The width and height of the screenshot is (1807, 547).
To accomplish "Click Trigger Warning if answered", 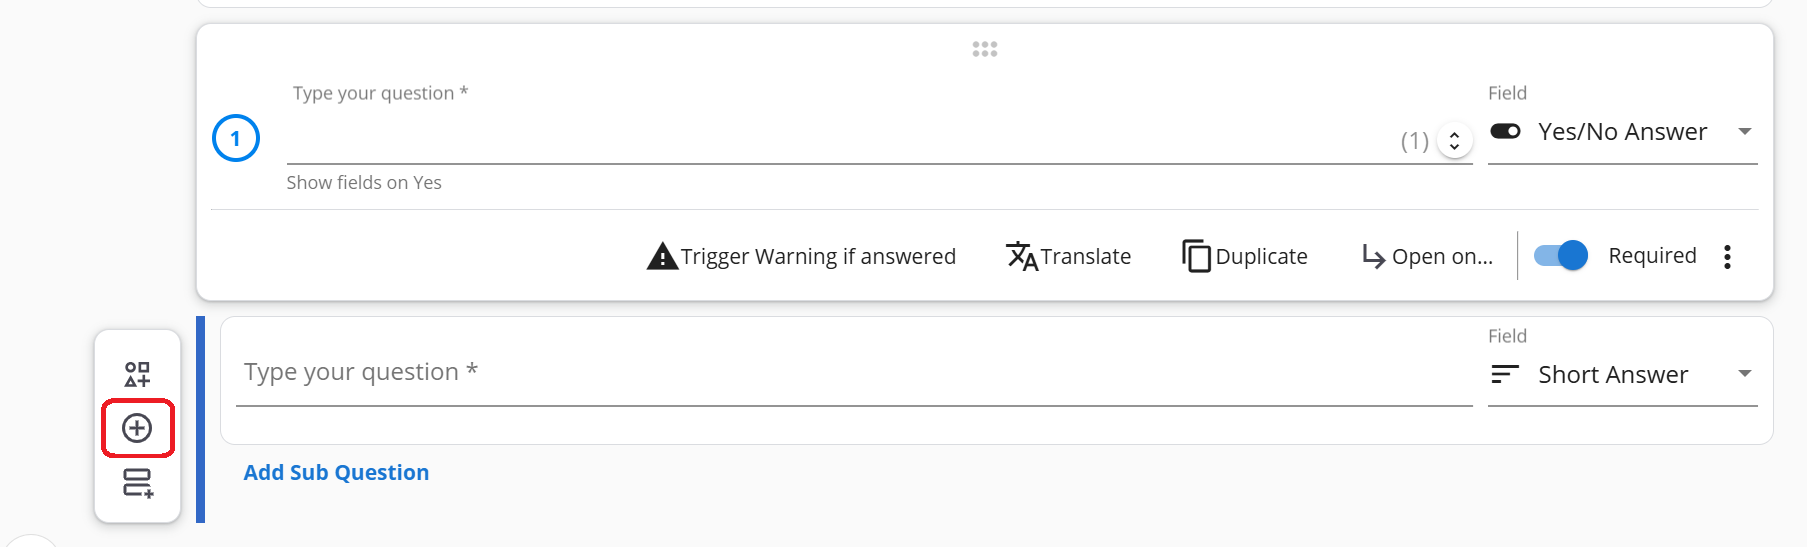I will tap(818, 257).
